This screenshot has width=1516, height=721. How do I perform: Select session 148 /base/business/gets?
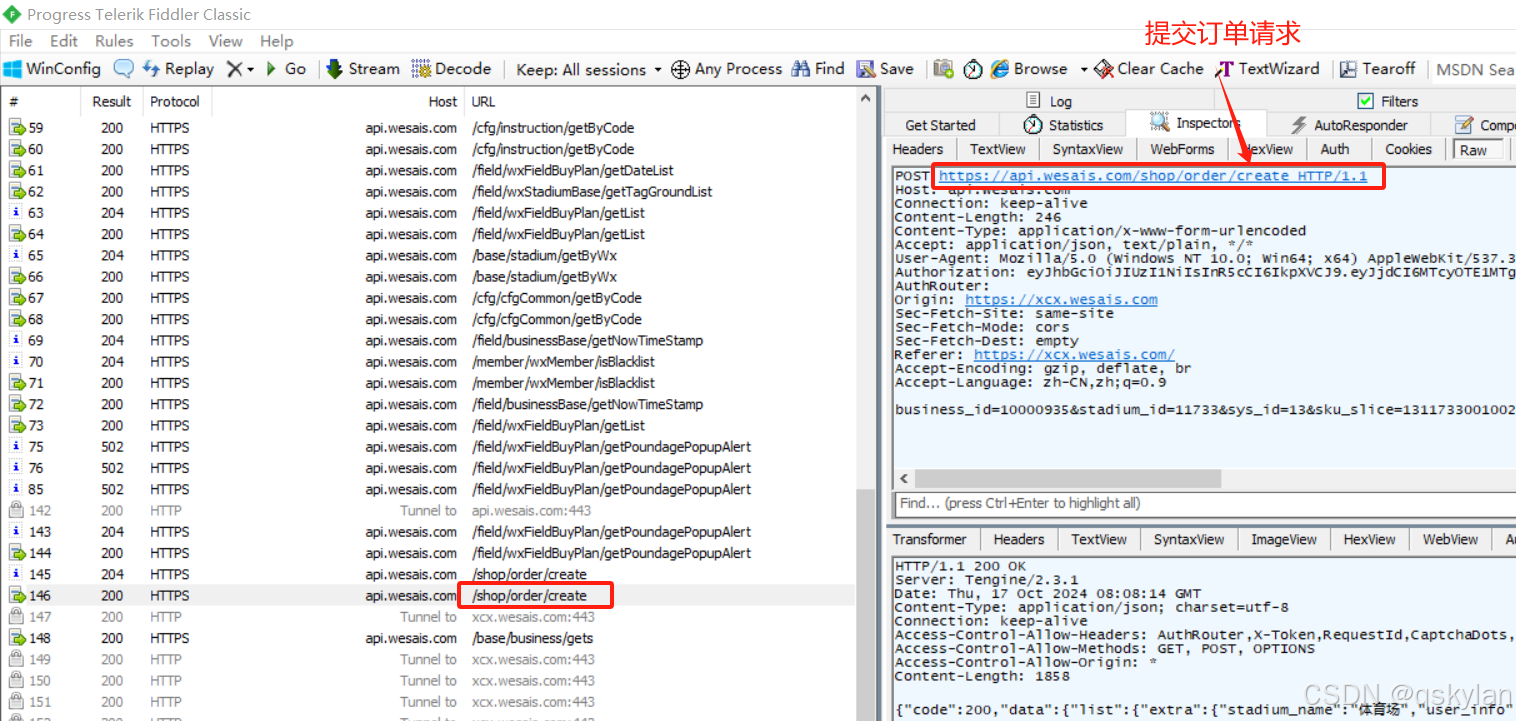(428, 638)
